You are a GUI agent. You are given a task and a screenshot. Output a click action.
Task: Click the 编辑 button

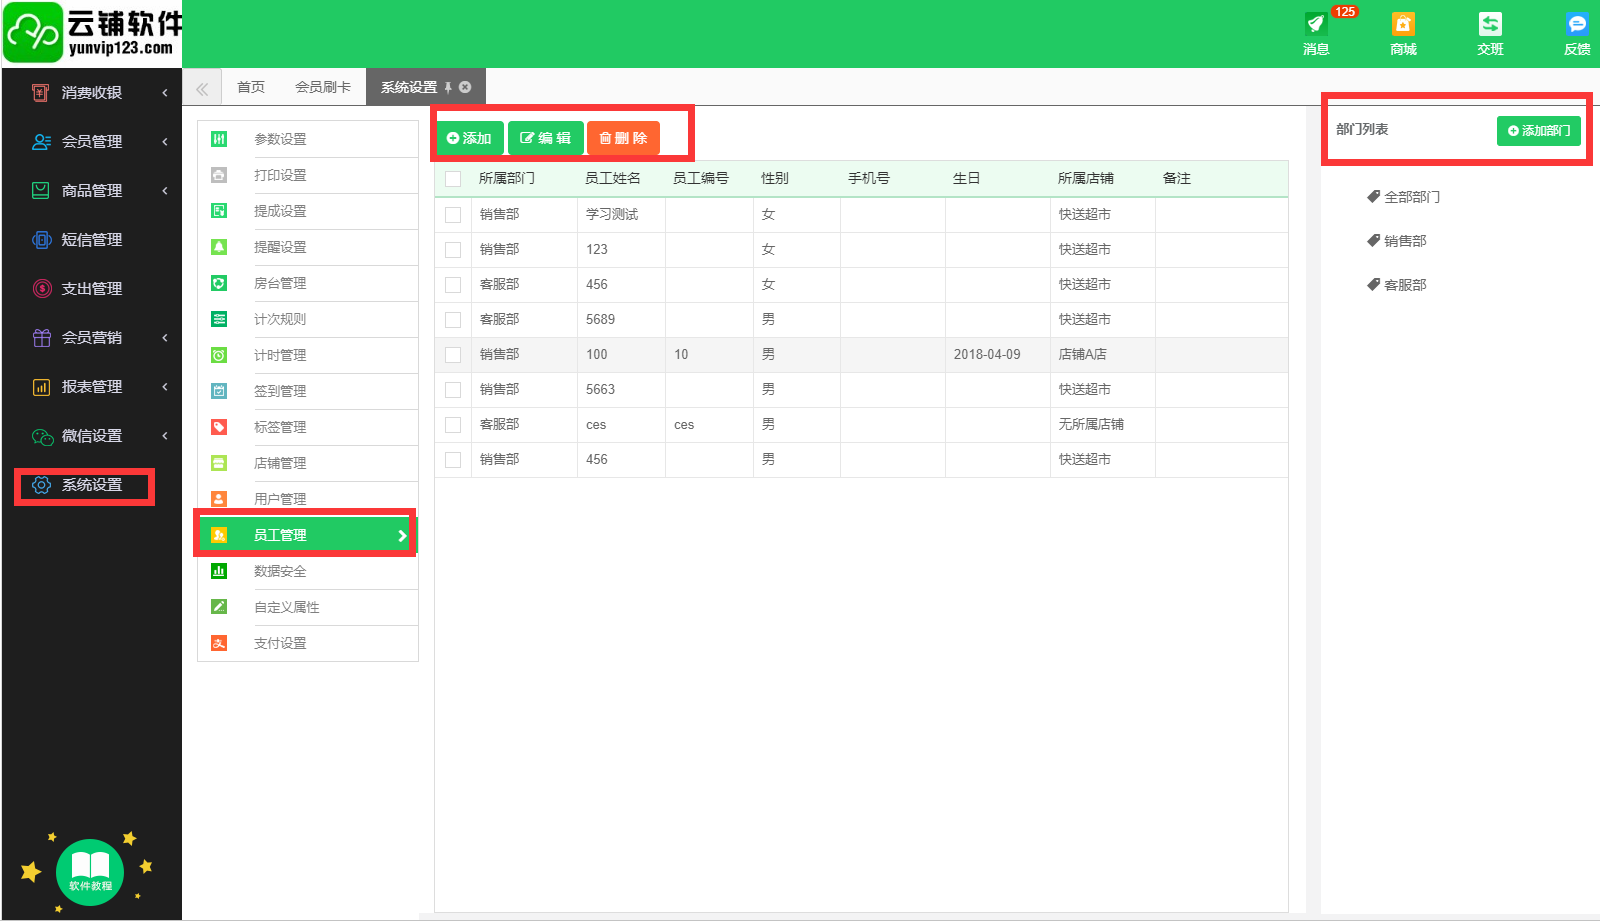(546, 138)
